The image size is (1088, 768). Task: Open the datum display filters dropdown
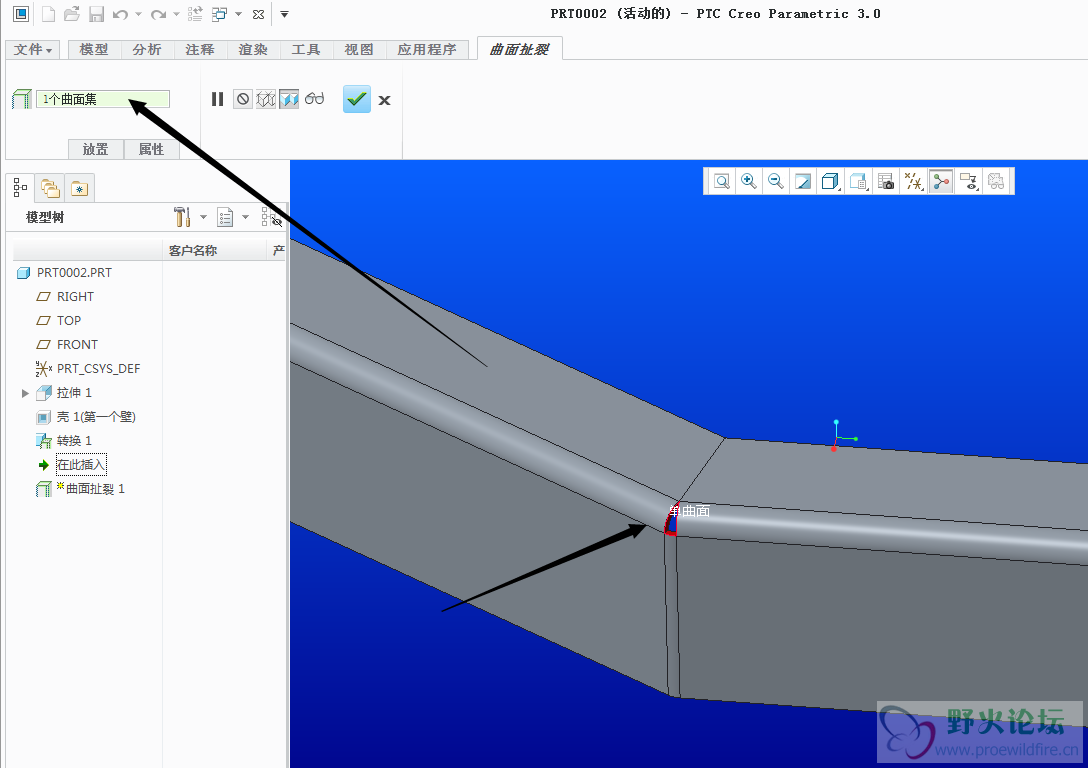914,182
